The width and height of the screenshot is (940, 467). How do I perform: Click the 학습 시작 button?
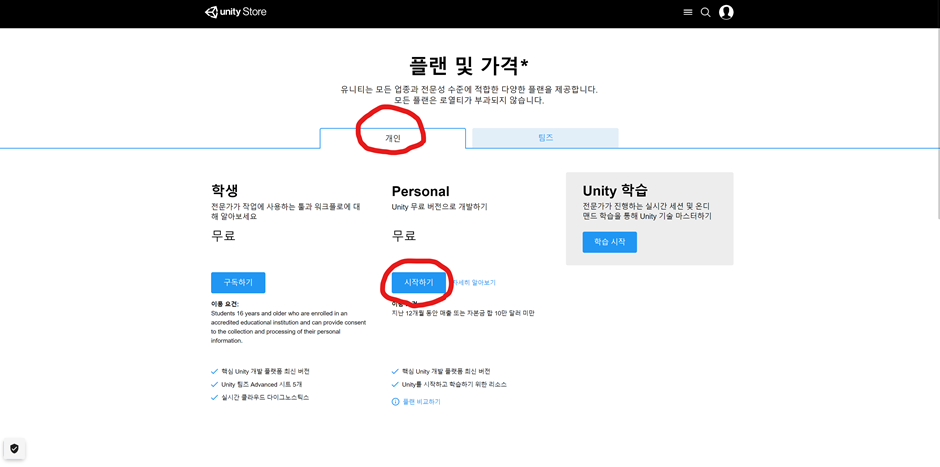coord(610,242)
